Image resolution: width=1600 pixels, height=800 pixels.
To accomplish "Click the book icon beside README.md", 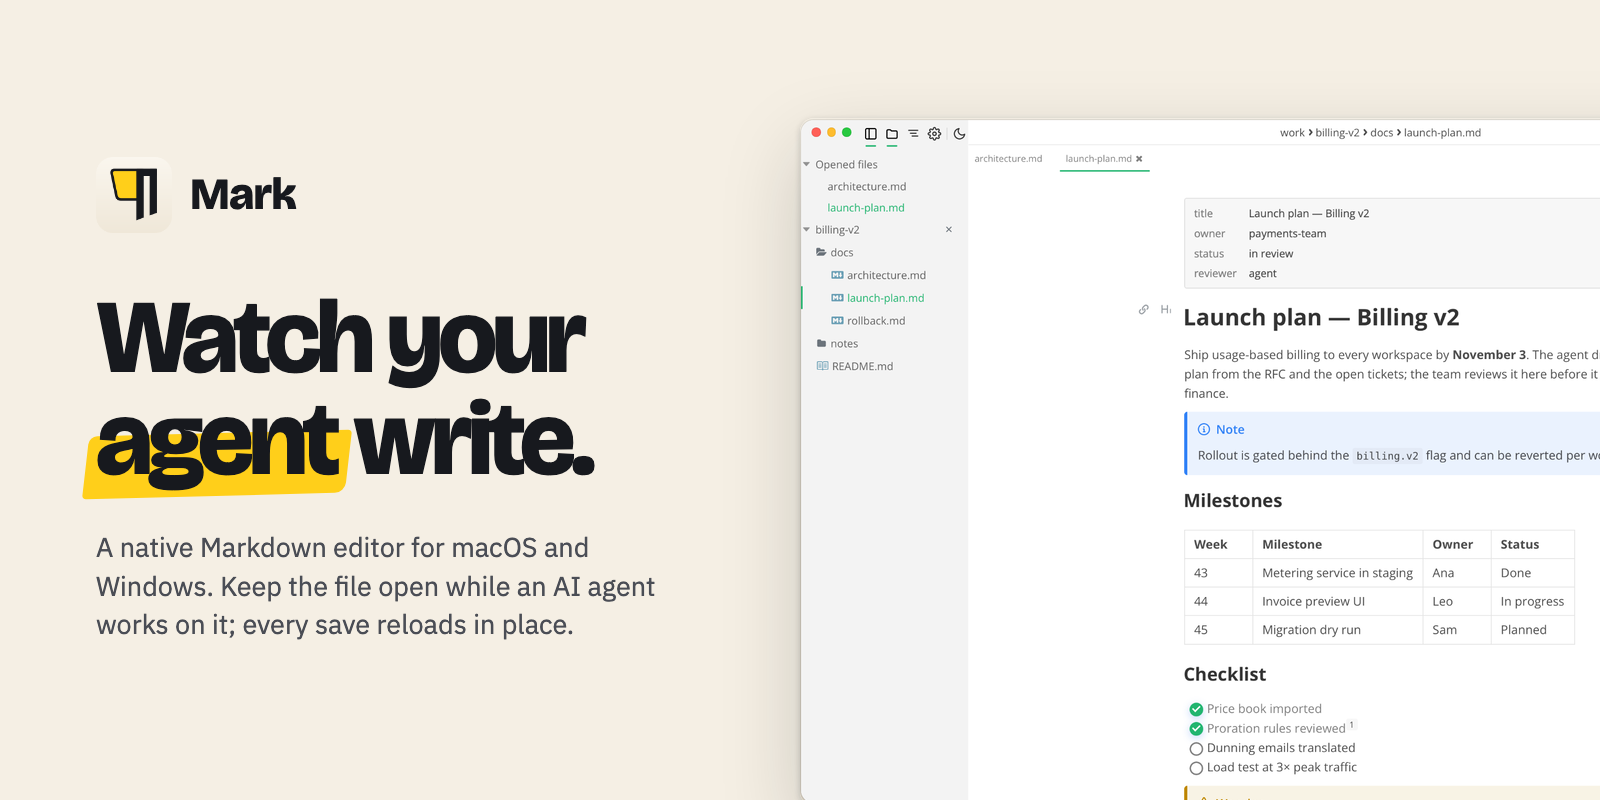I will point(822,366).
